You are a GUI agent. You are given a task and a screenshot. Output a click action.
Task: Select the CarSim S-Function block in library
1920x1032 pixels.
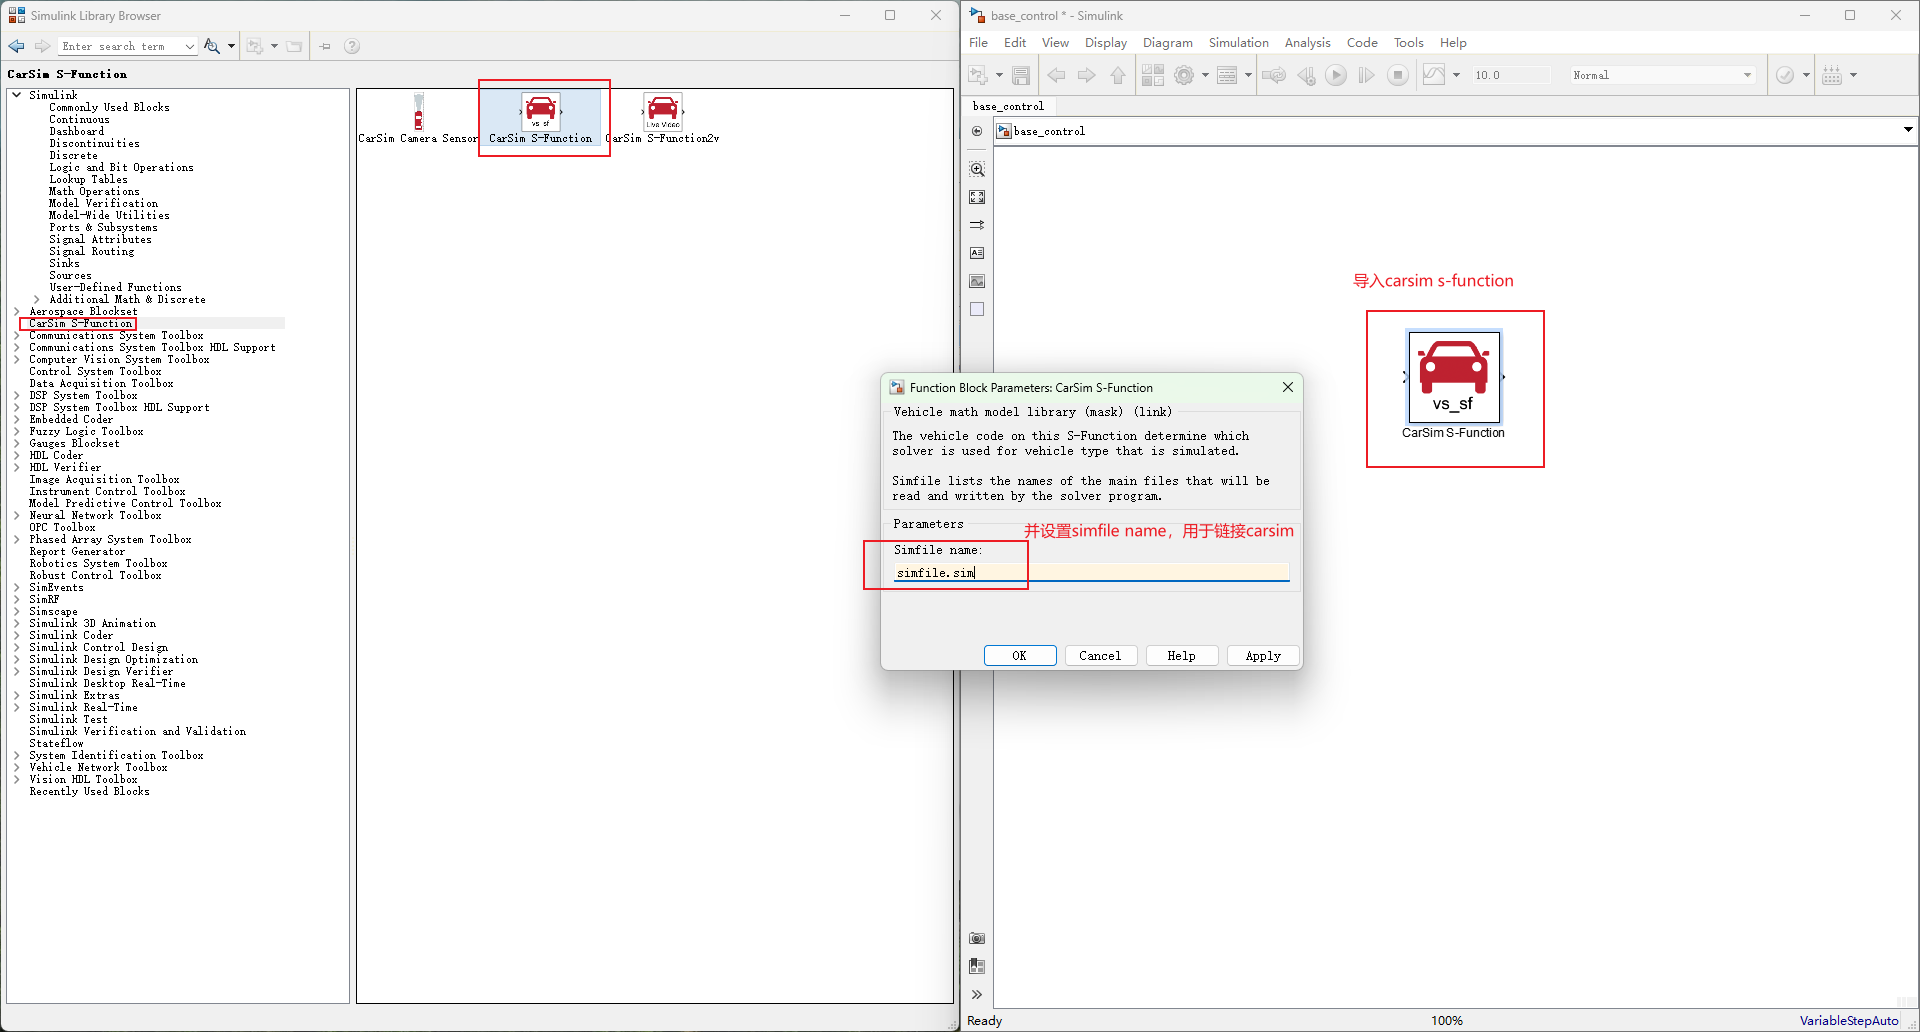(541, 118)
